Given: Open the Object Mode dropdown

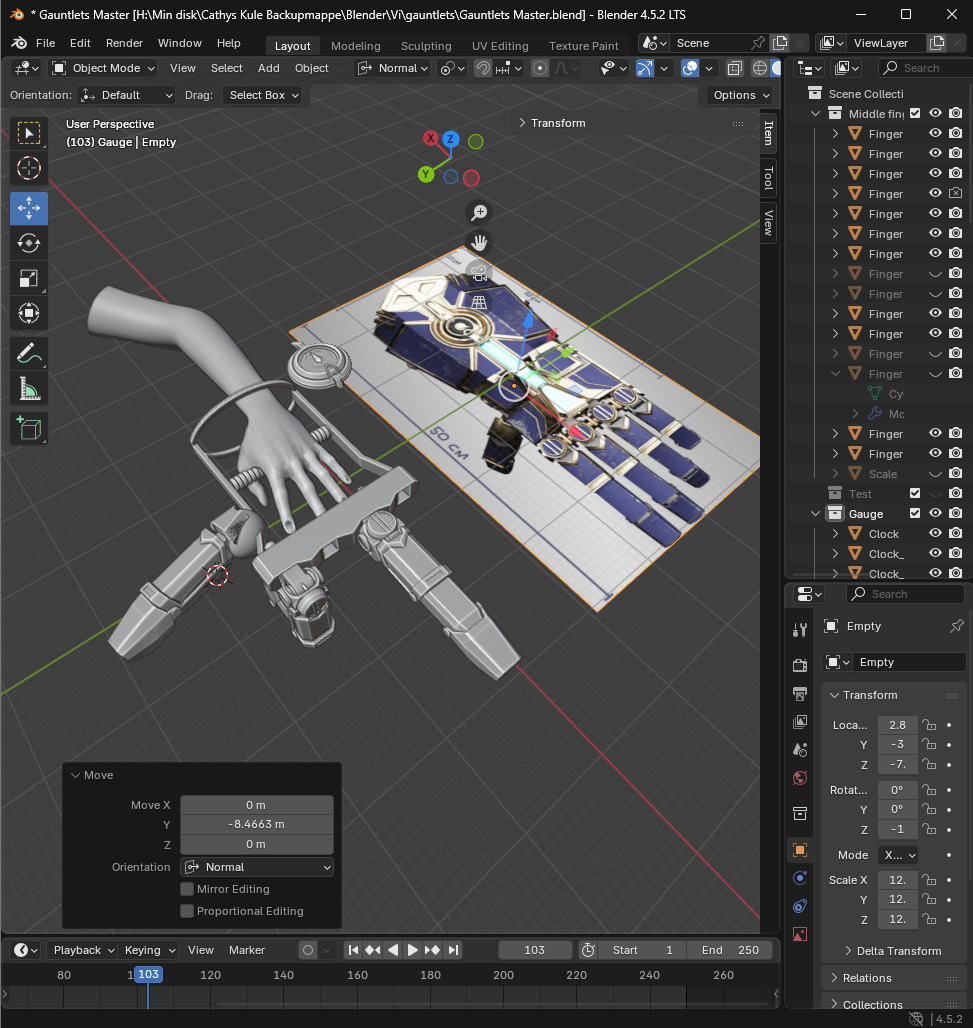Looking at the screenshot, I should [x=104, y=68].
